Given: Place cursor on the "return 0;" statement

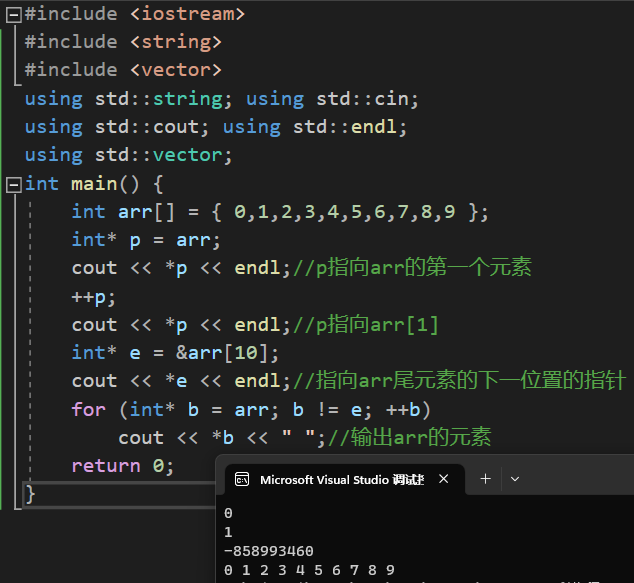Looking at the screenshot, I should tap(122, 466).
